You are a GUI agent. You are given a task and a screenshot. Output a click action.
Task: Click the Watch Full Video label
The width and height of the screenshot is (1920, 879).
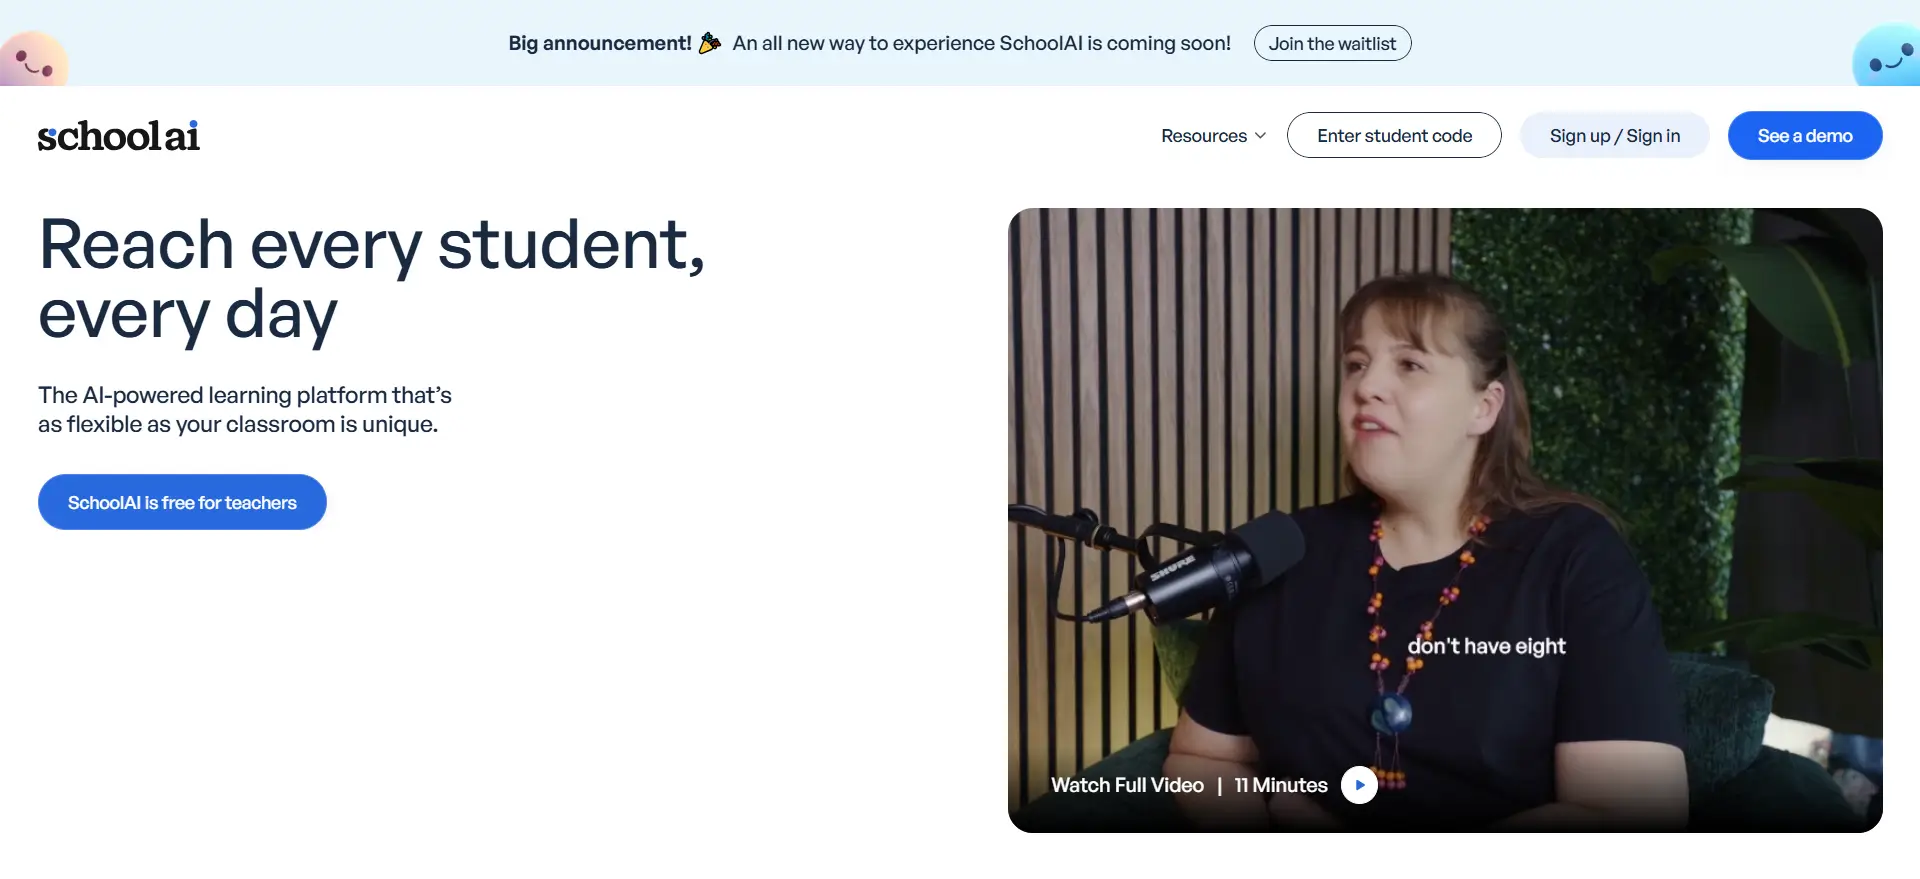point(1127,785)
